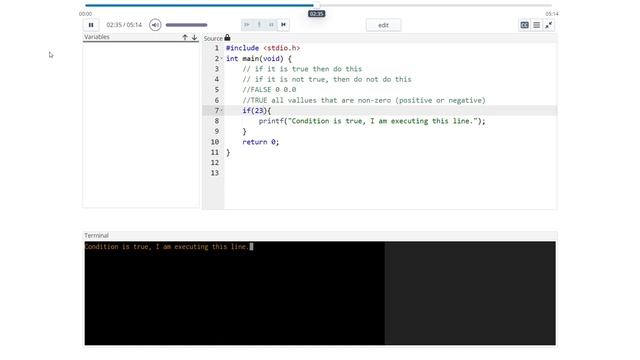Pause the playback
The height and width of the screenshot is (360, 640).
point(91,25)
